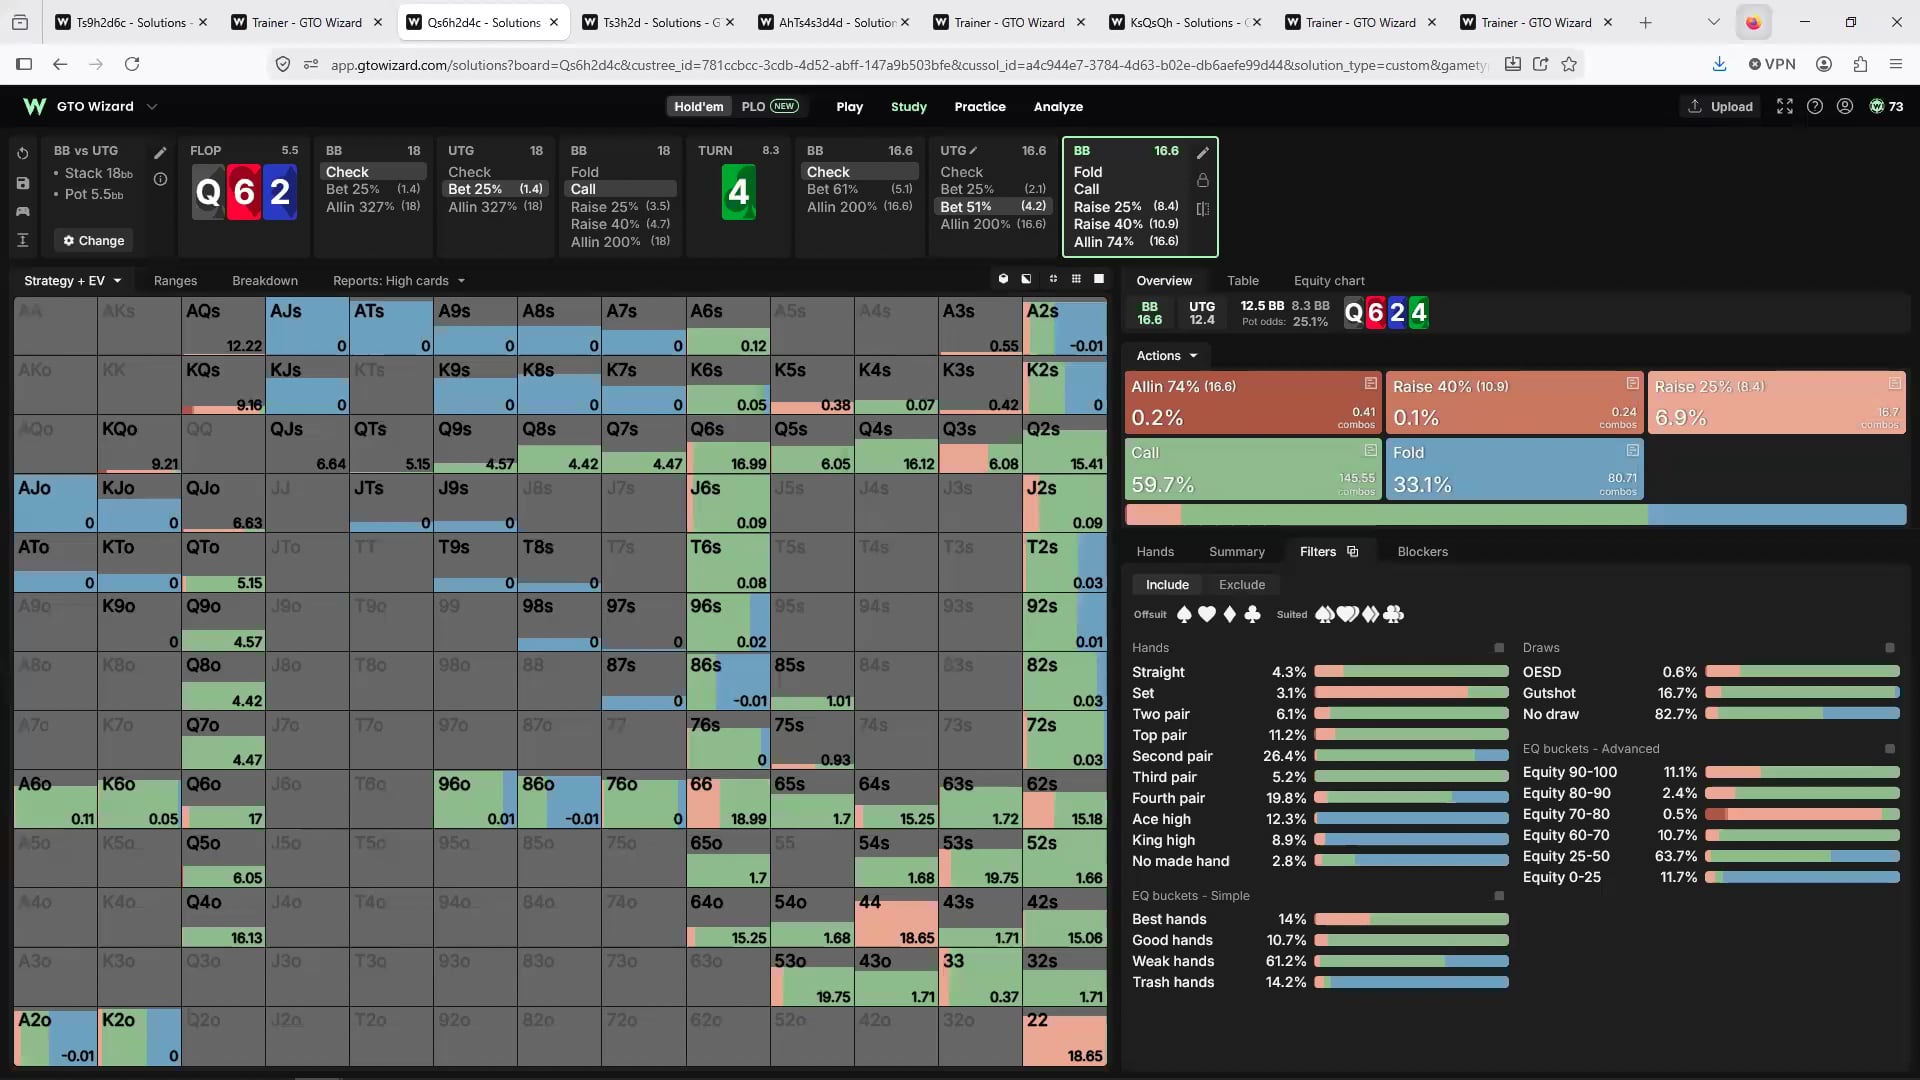The width and height of the screenshot is (1920, 1080).
Task: Open the GTO Wizard logo dropdown arrow
Action: click(152, 106)
